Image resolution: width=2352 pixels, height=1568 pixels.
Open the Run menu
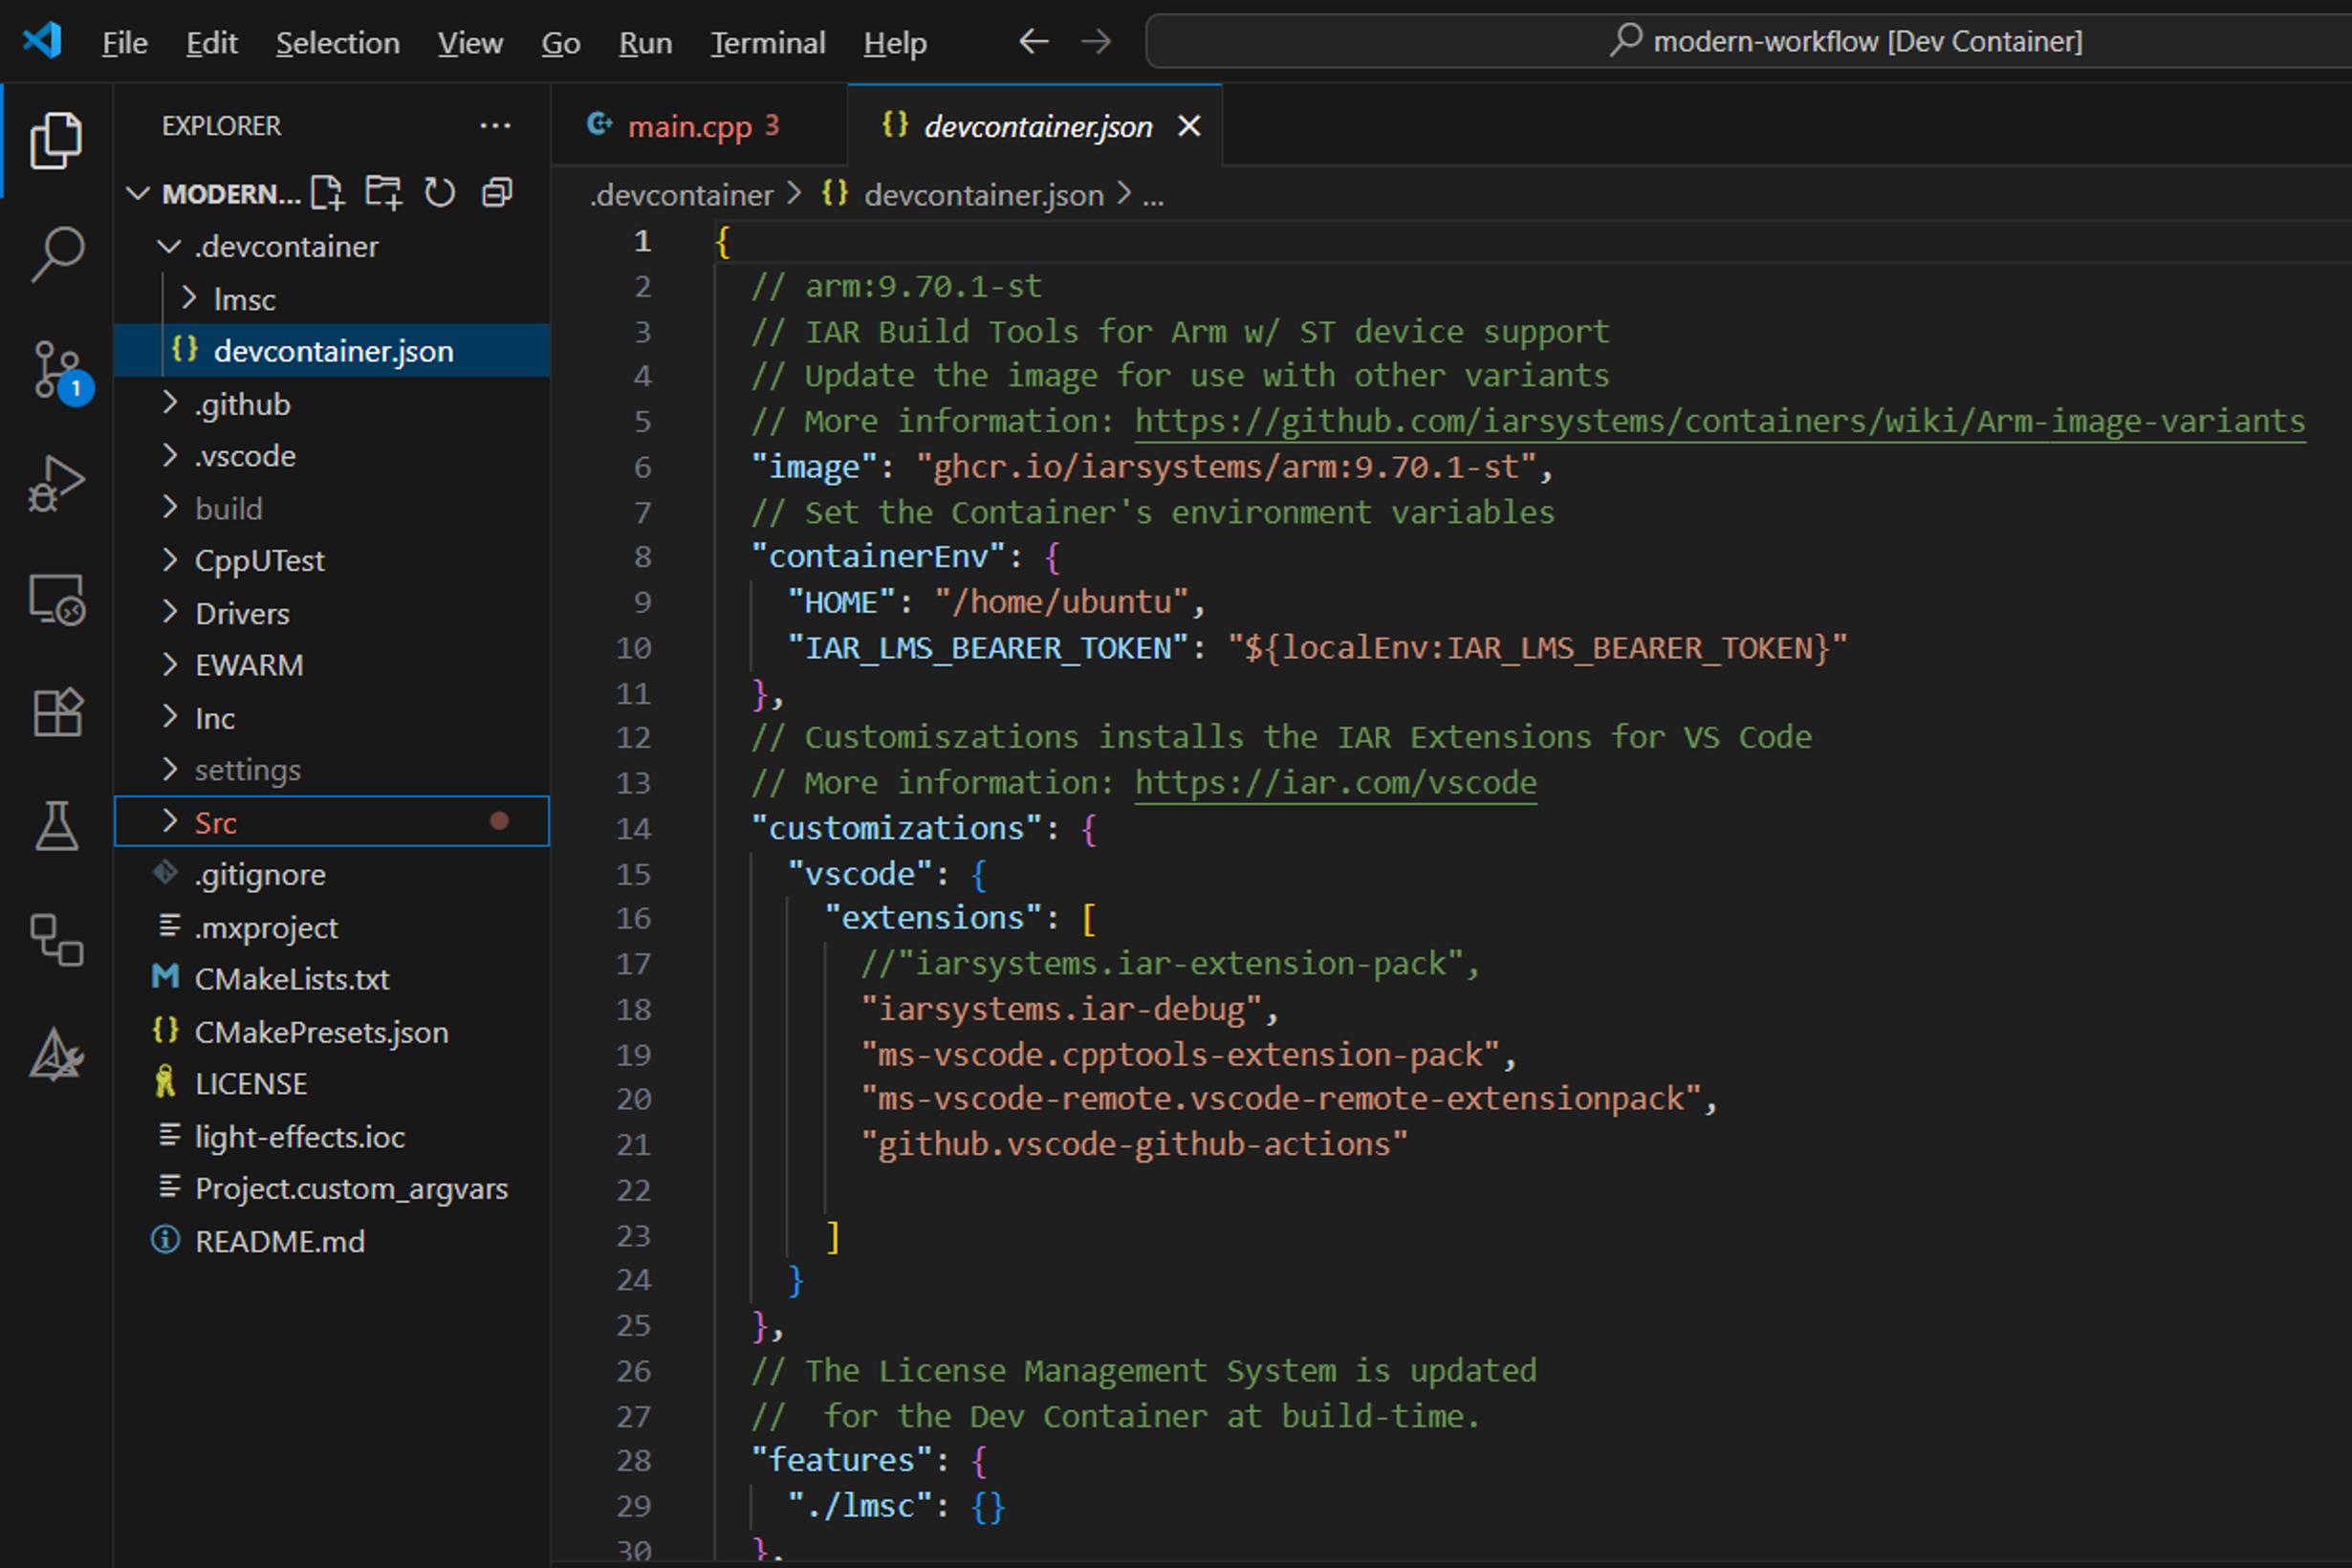click(645, 42)
